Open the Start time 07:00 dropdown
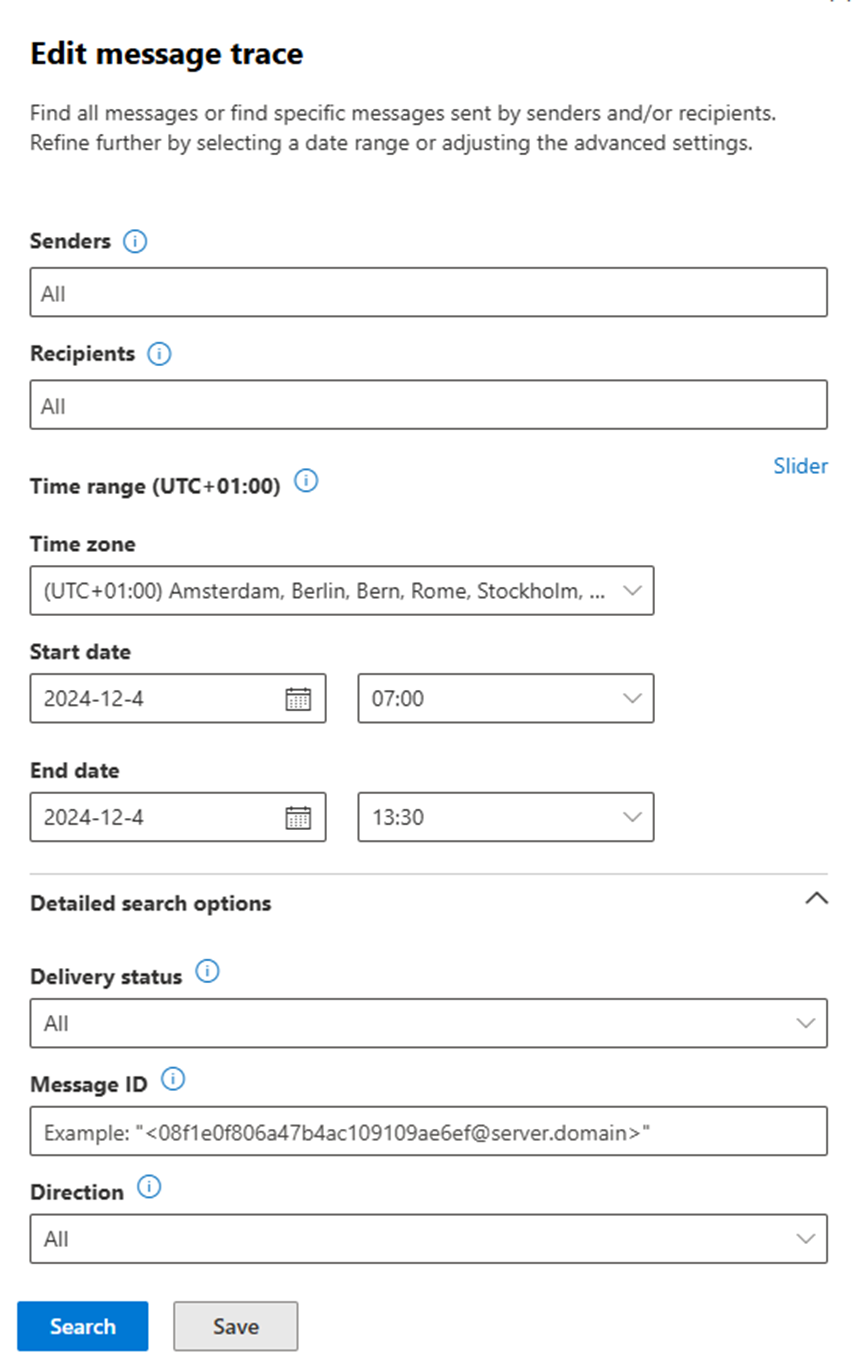 [x=505, y=699]
